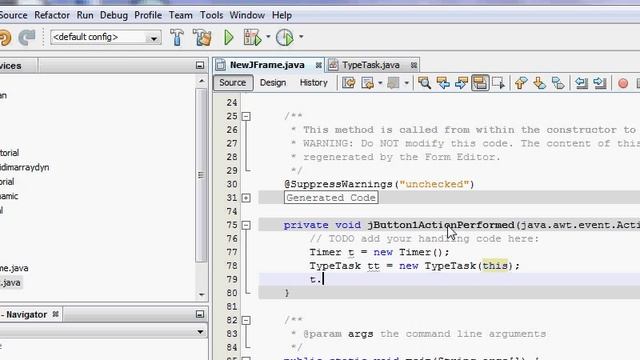This screenshot has width=640, height=360.
Task: Click the Profile Project icon
Action: point(285,38)
